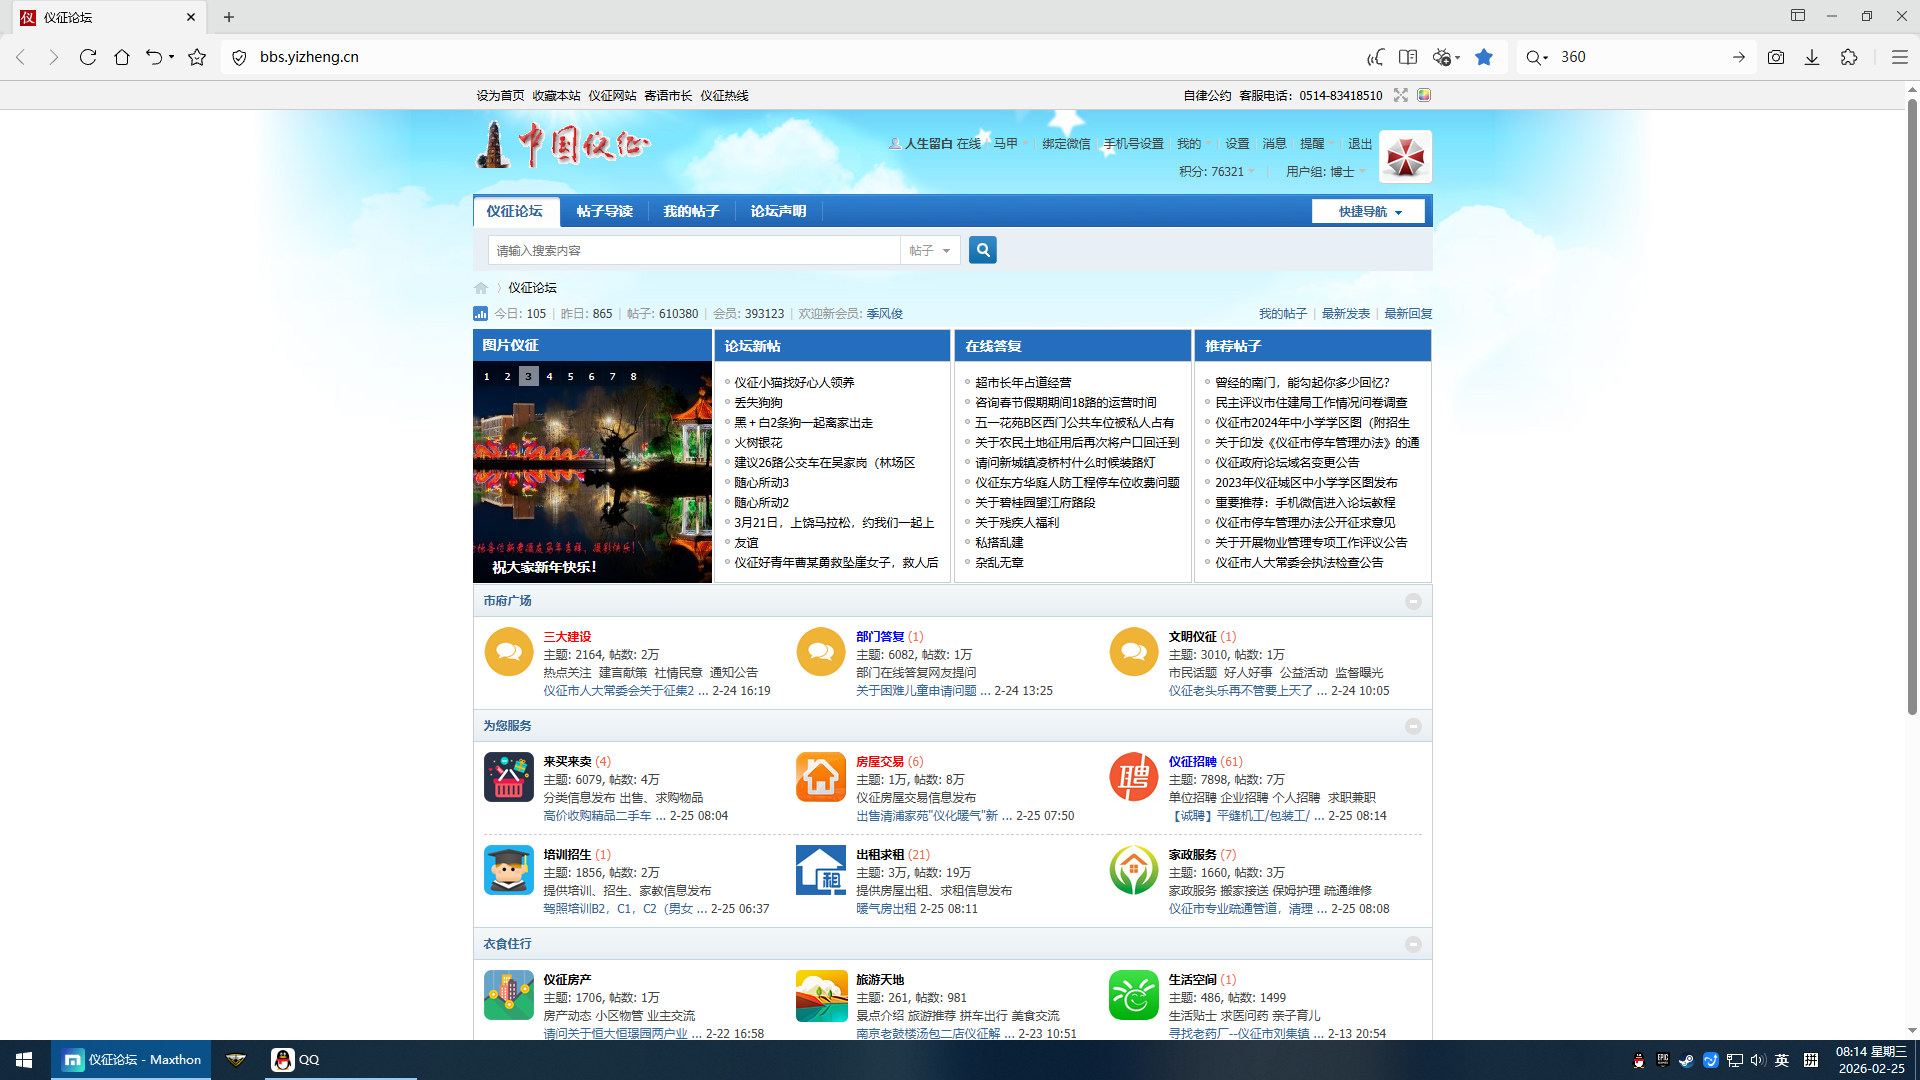This screenshot has width=1920, height=1080.
Task: Click the forum search magnifier button
Action: click(x=983, y=250)
